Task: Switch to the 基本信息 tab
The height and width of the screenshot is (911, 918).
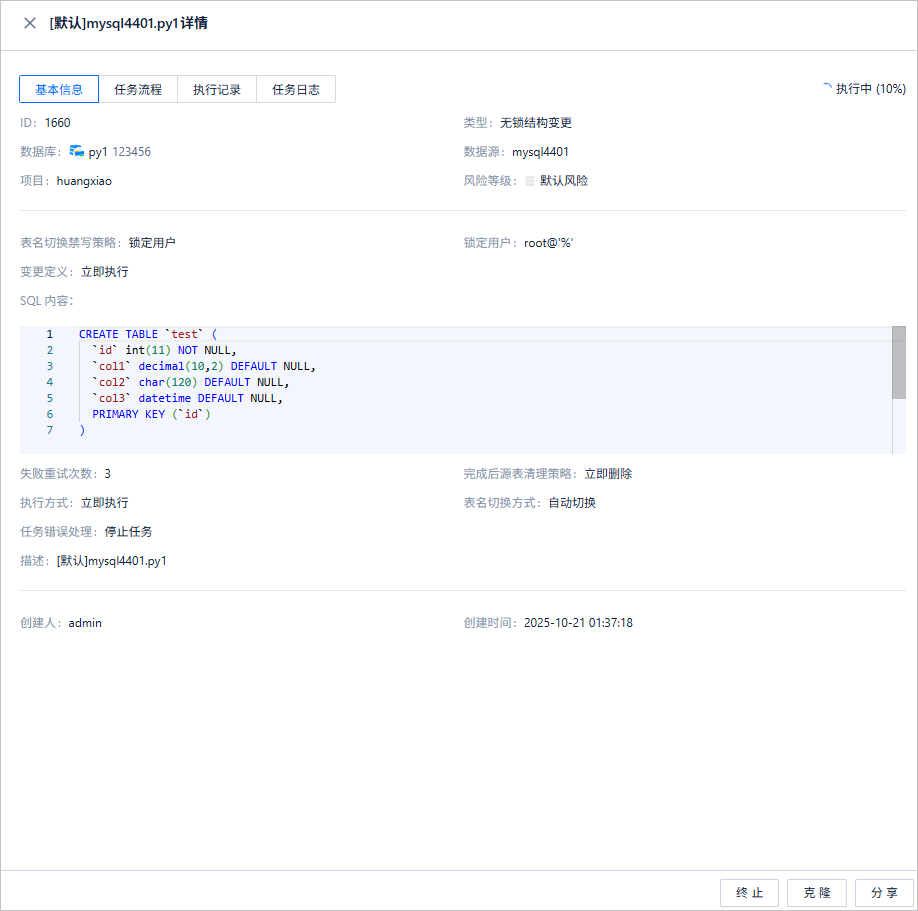Action: click(59, 89)
